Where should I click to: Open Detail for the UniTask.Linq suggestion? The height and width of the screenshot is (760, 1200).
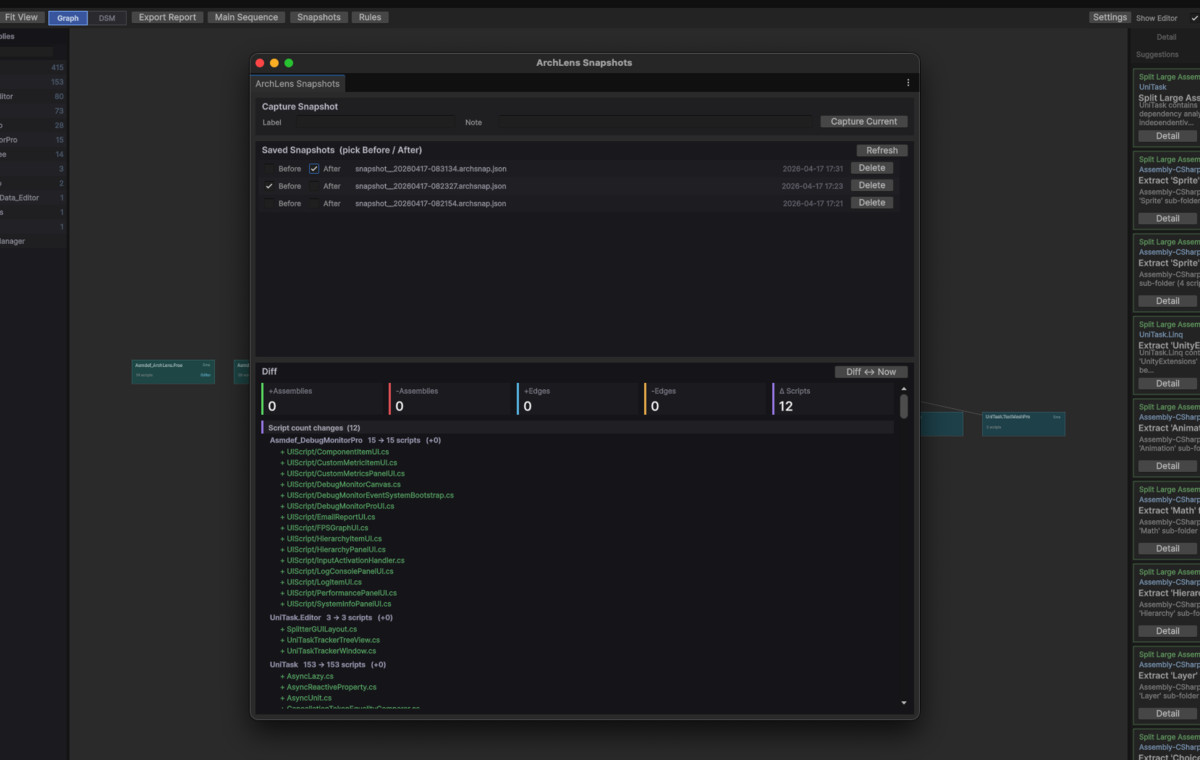tap(1168, 383)
